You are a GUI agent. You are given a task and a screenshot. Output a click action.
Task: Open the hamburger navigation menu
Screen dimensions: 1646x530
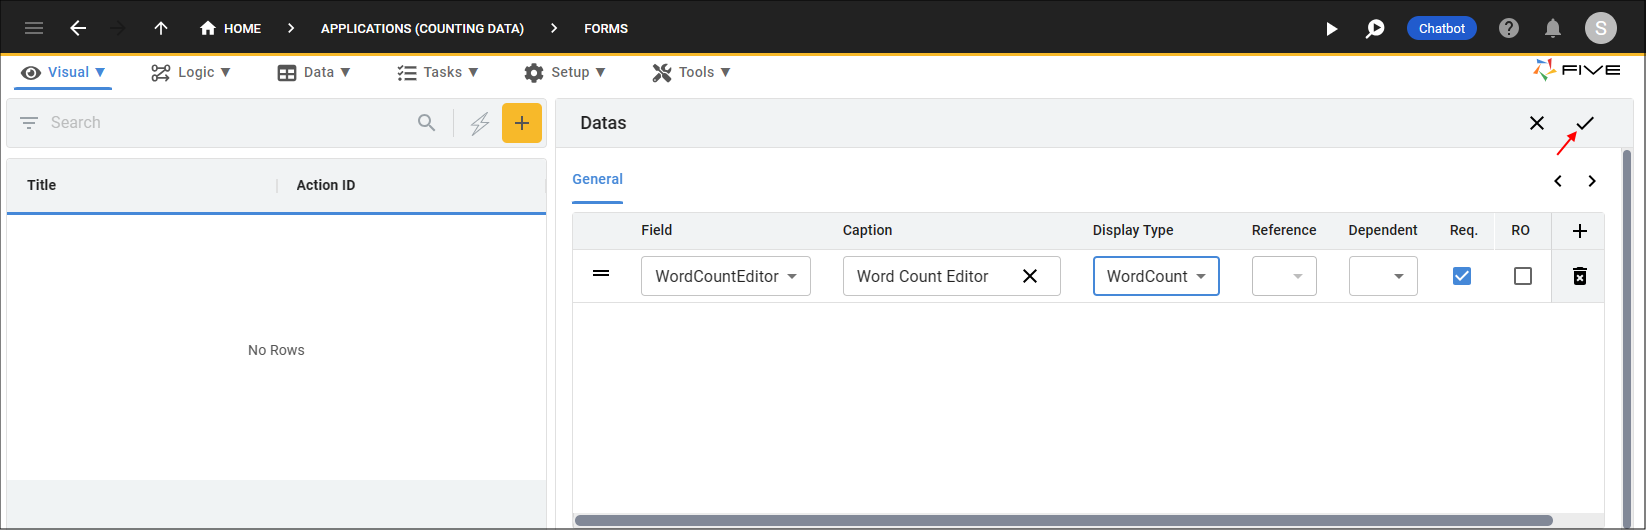tap(34, 28)
